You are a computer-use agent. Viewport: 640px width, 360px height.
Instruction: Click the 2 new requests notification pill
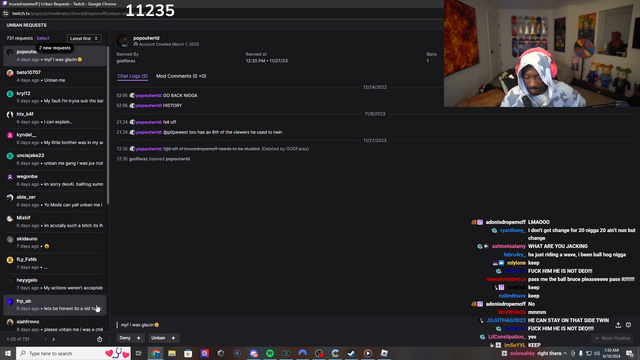point(55,48)
